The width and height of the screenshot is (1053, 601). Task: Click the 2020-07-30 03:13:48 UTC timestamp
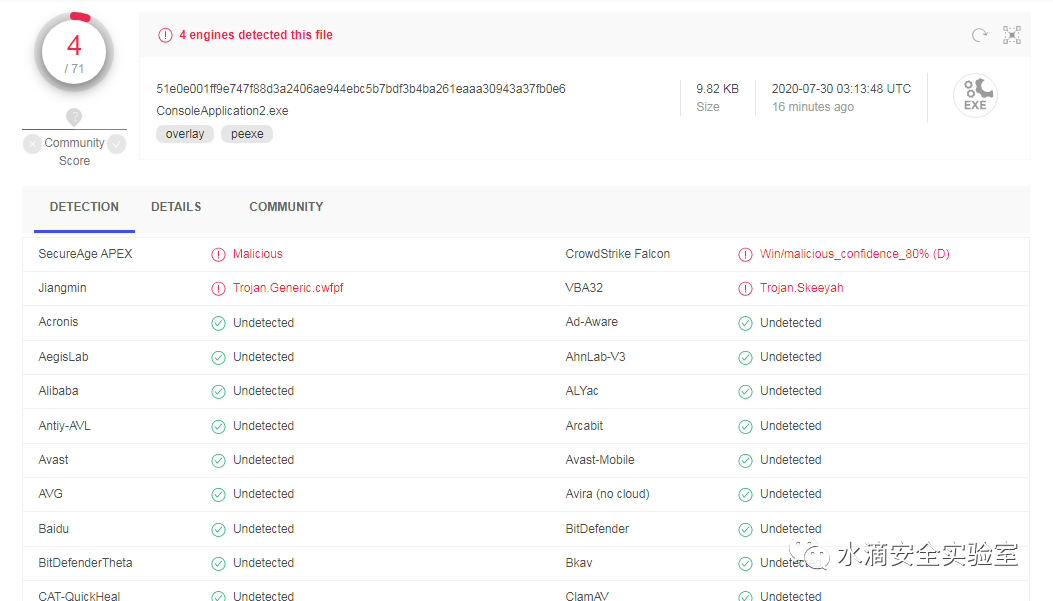pos(841,89)
